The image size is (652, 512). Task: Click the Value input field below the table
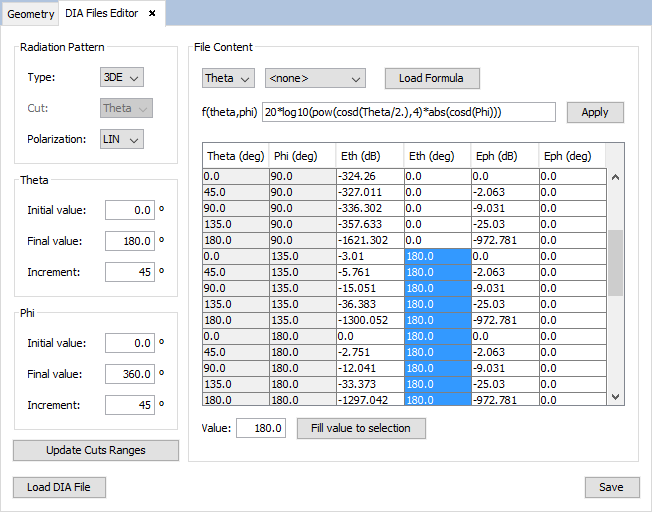click(x=261, y=428)
